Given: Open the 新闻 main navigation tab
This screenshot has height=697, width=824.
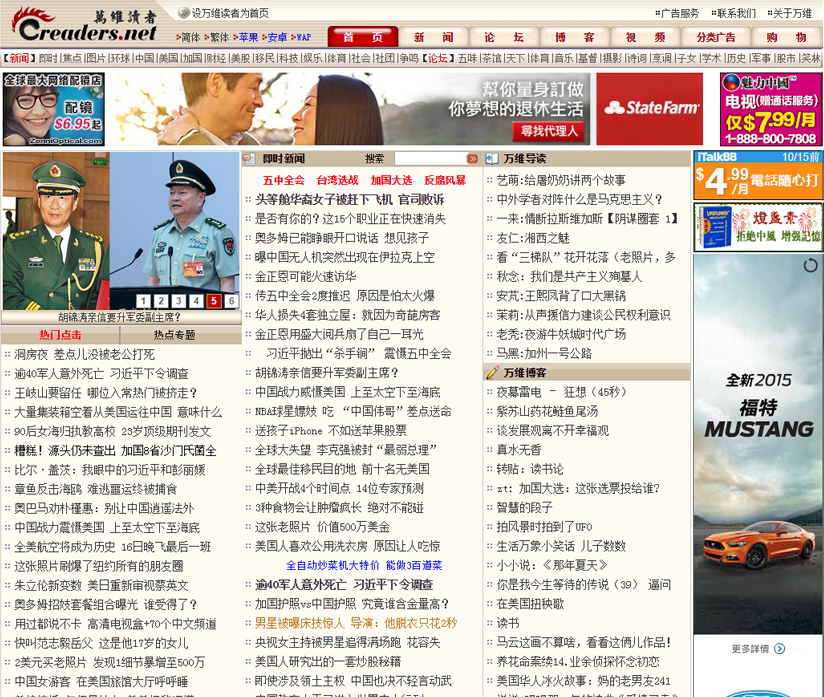Looking at the screenshot, I should [434, 37].
